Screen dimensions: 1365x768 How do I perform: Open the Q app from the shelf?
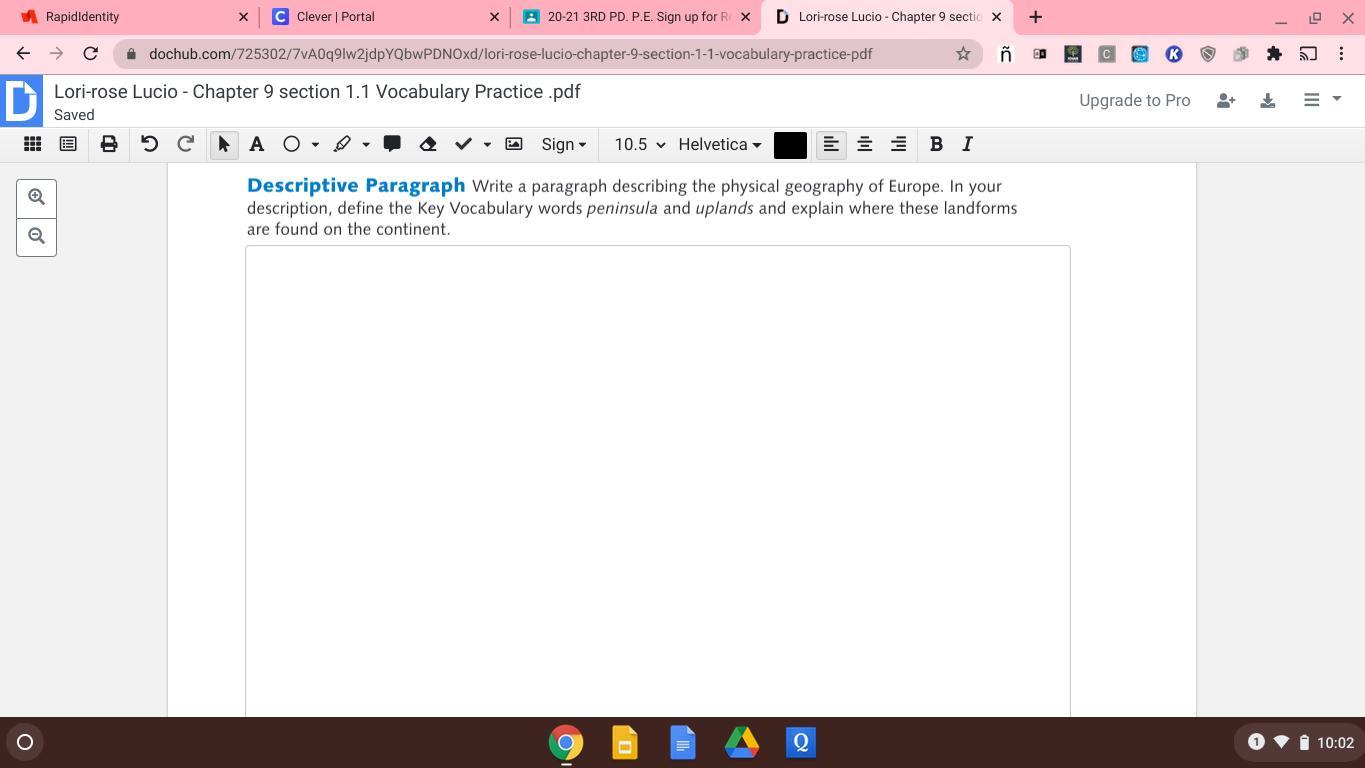(x=801, y=743)
